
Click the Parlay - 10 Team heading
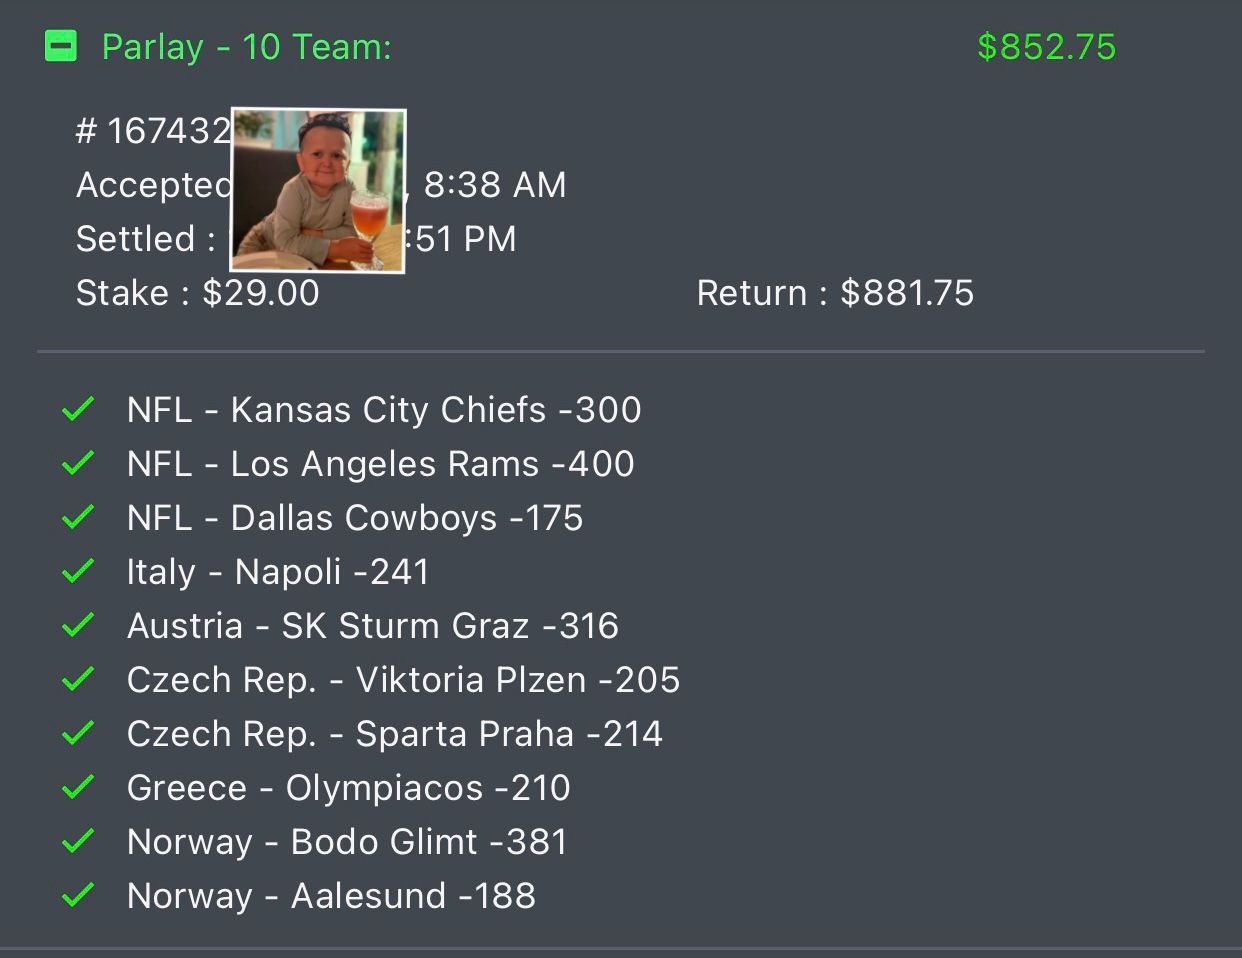(246, 47)
